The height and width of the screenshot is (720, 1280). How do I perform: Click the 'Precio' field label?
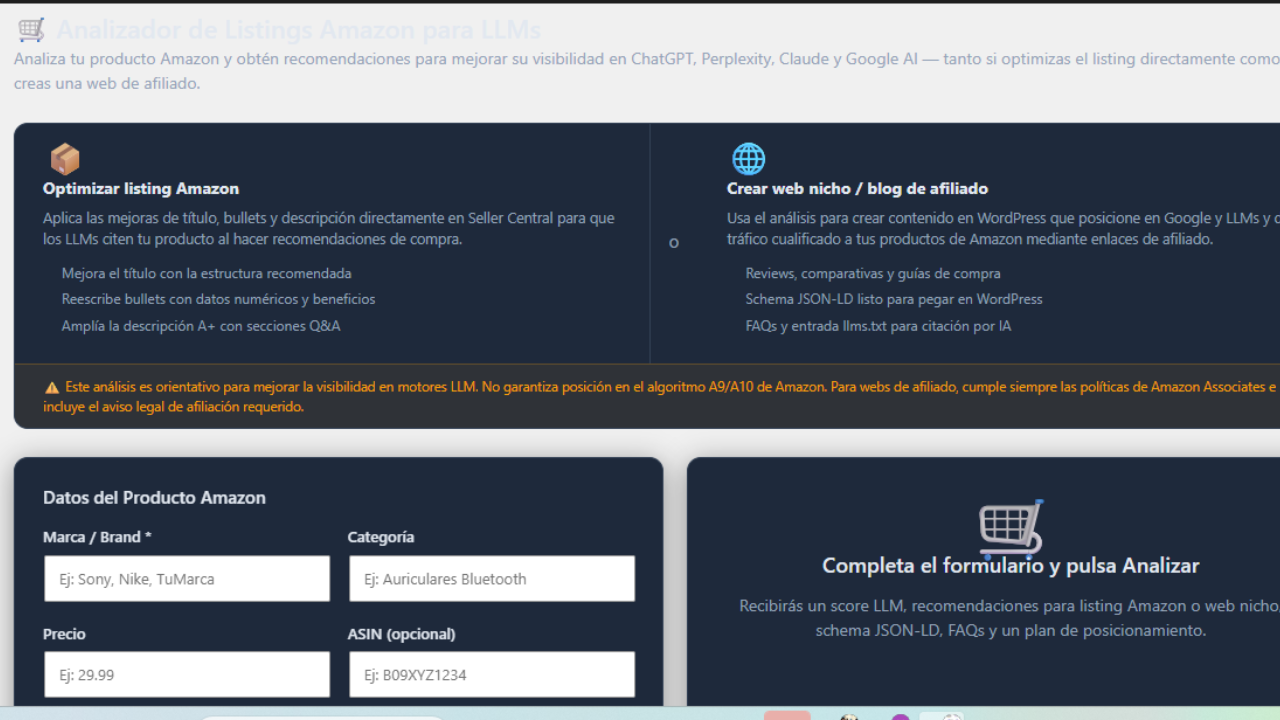(x=64, y=634)
